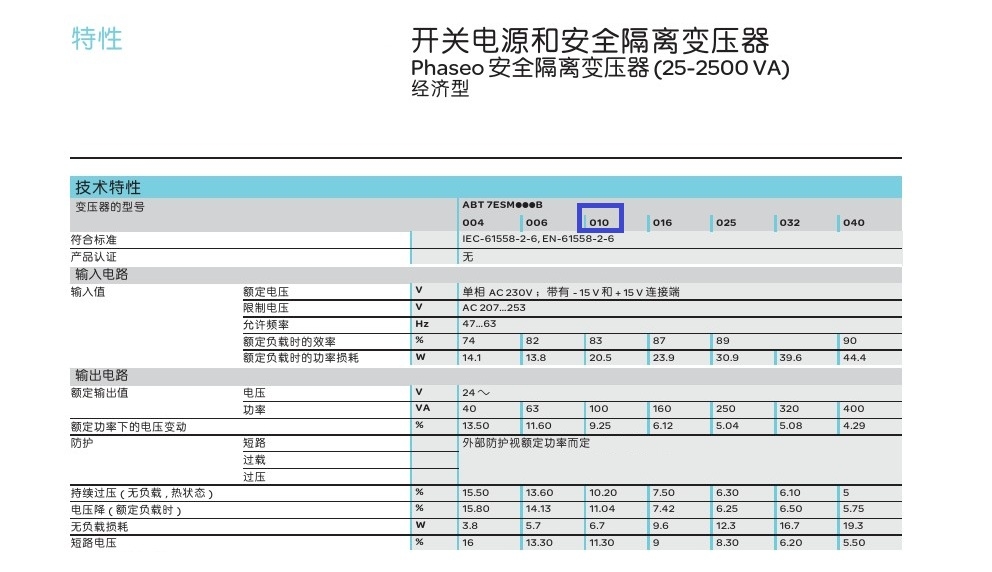Select efficiency value "74"
Viewport: 992px width, 572px height.
(469, 340)
